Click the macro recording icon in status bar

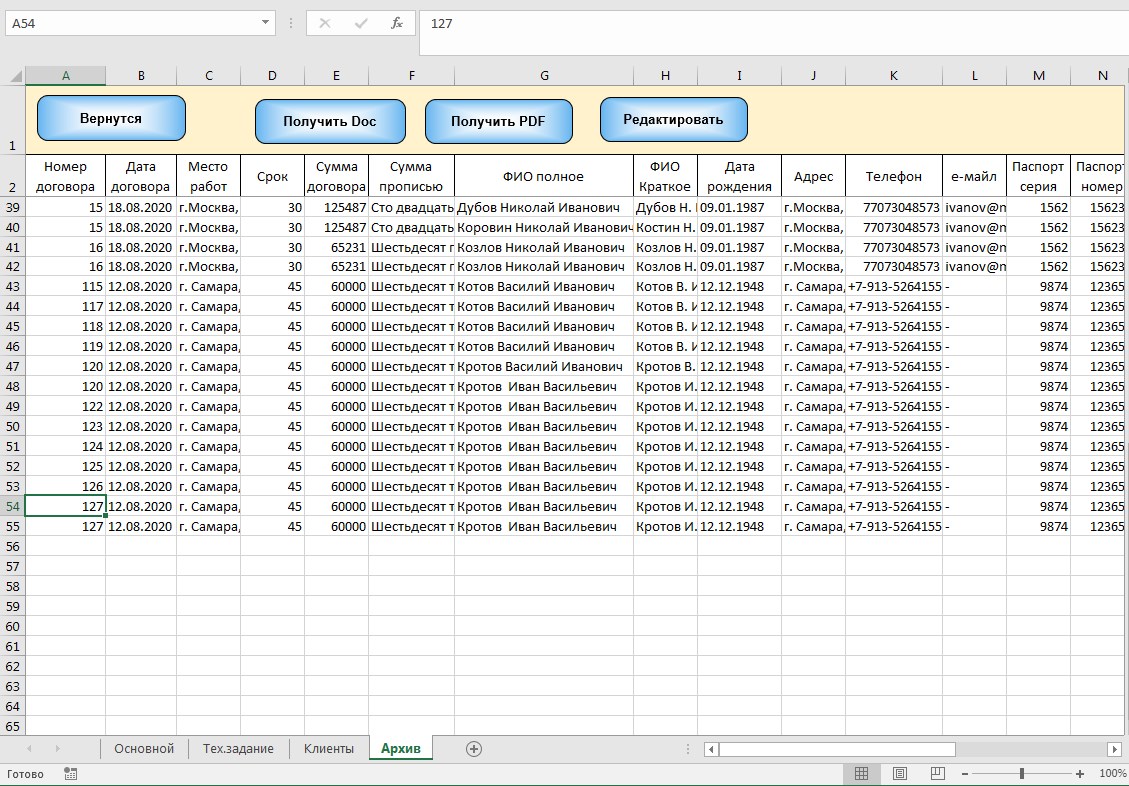pos(71,774)
